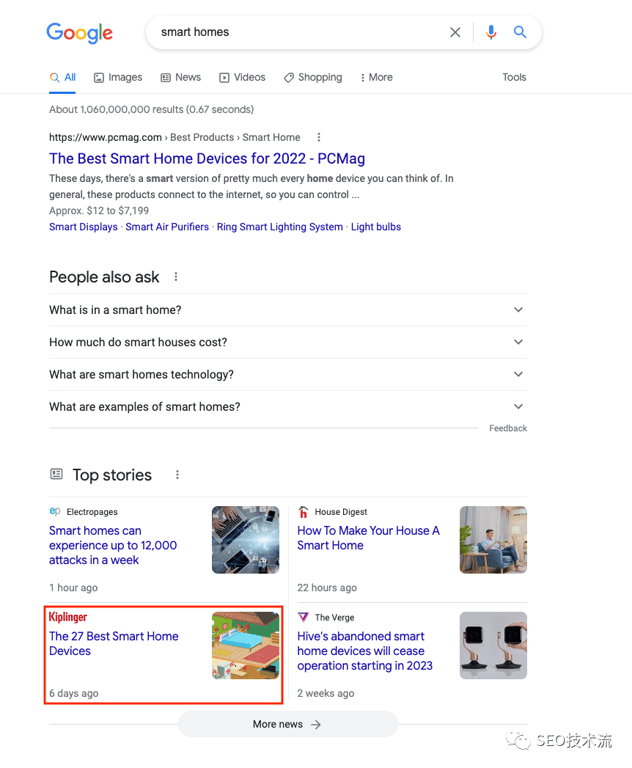
Task: Click the blue magnifier search button
Action: 520,32
